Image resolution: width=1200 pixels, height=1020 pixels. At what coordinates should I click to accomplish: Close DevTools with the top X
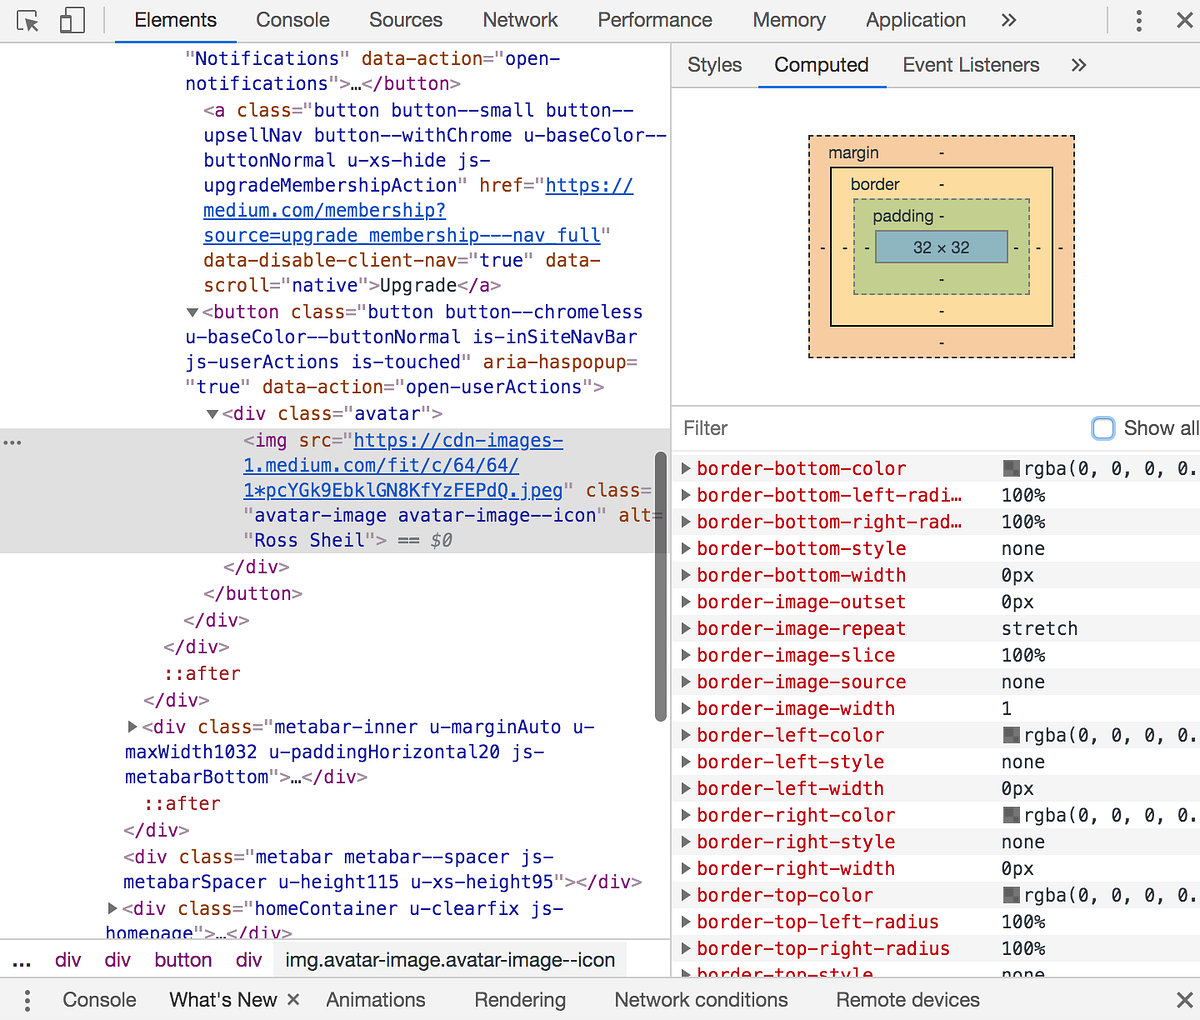(x=1184, y=20)
